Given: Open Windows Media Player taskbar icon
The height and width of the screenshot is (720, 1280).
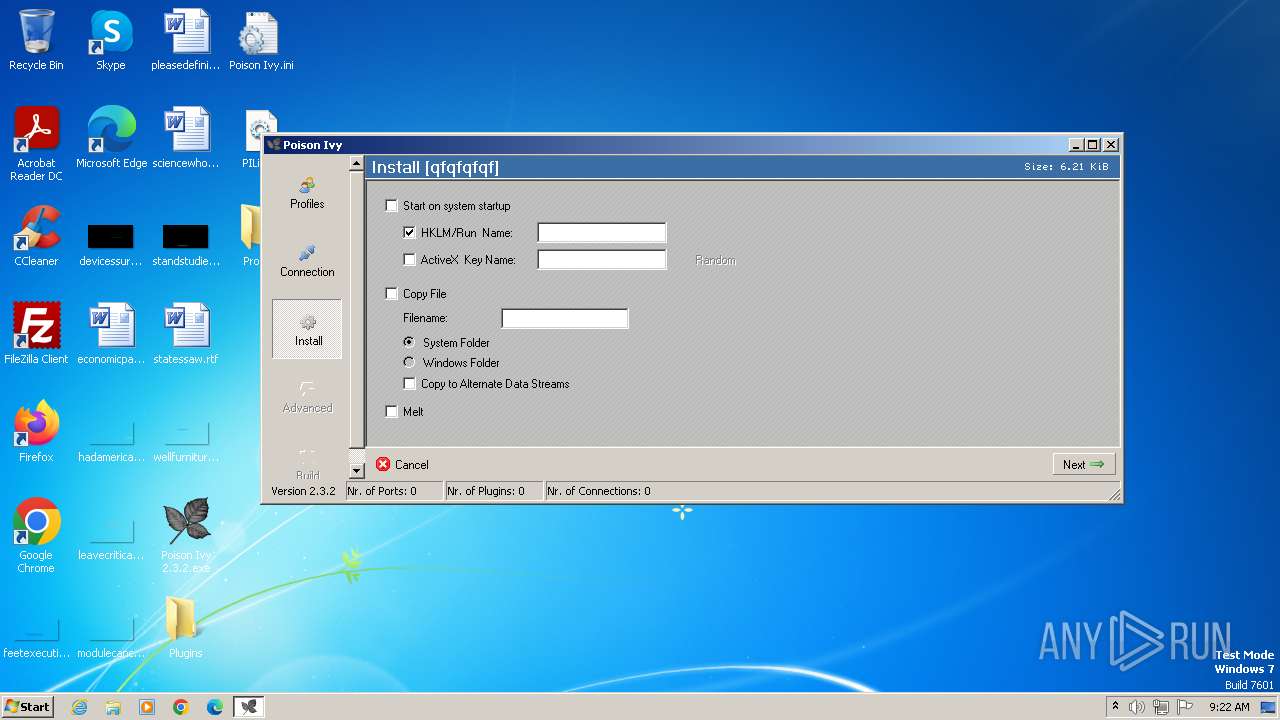Looking at the screenshot, I should coord(147,706).
